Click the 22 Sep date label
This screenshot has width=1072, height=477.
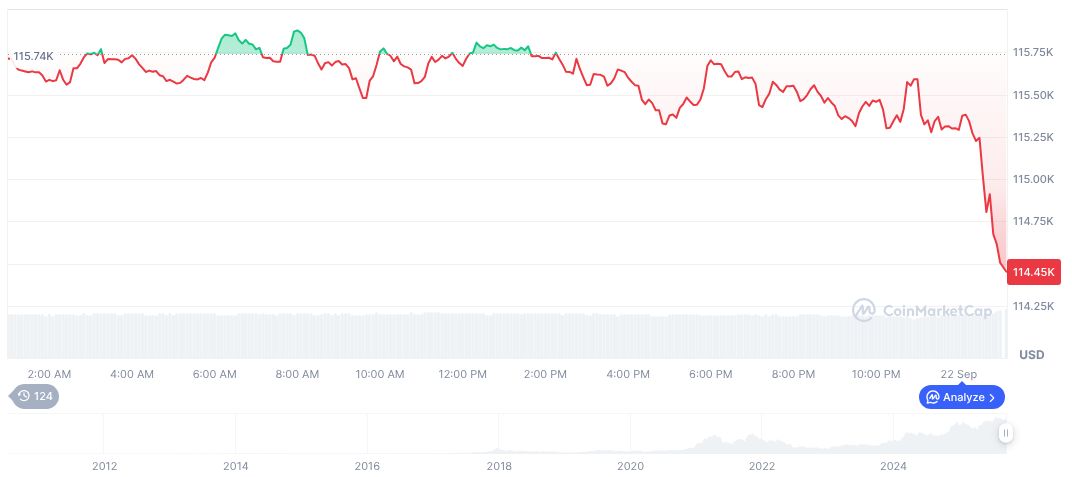coord(959,374)
